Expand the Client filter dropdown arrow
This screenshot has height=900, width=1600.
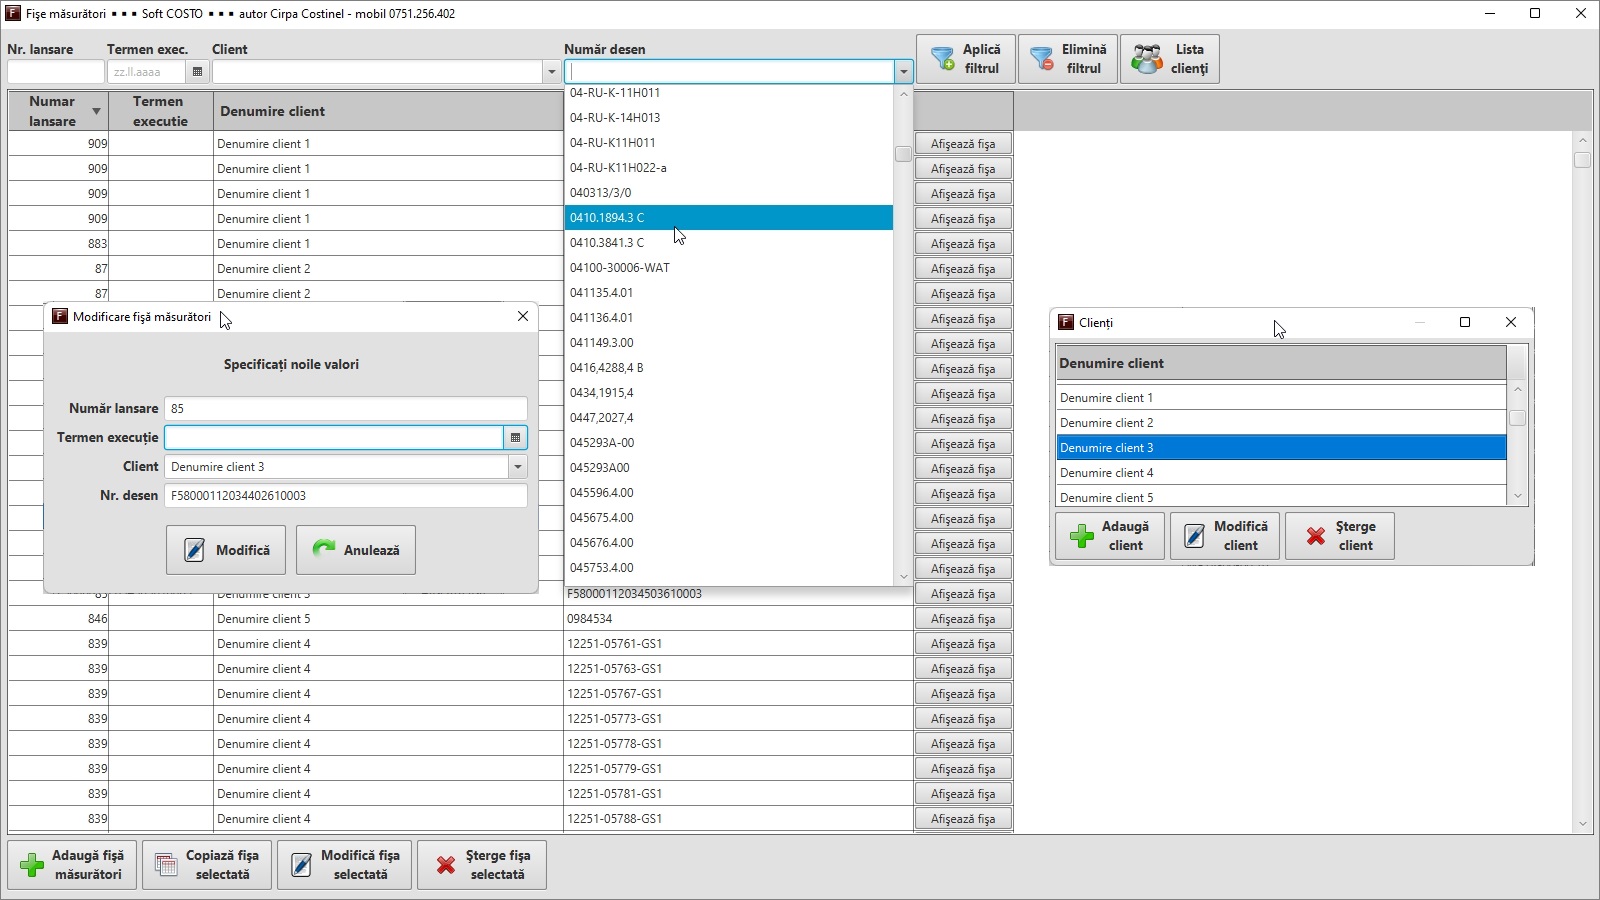click(x=551, y=72)
